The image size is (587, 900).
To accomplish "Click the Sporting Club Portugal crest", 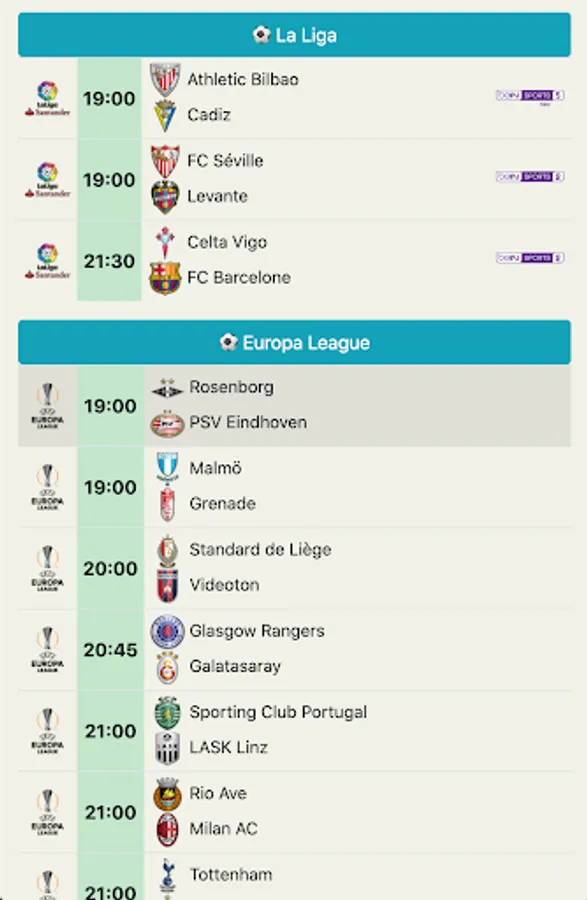I will [166, 712].
